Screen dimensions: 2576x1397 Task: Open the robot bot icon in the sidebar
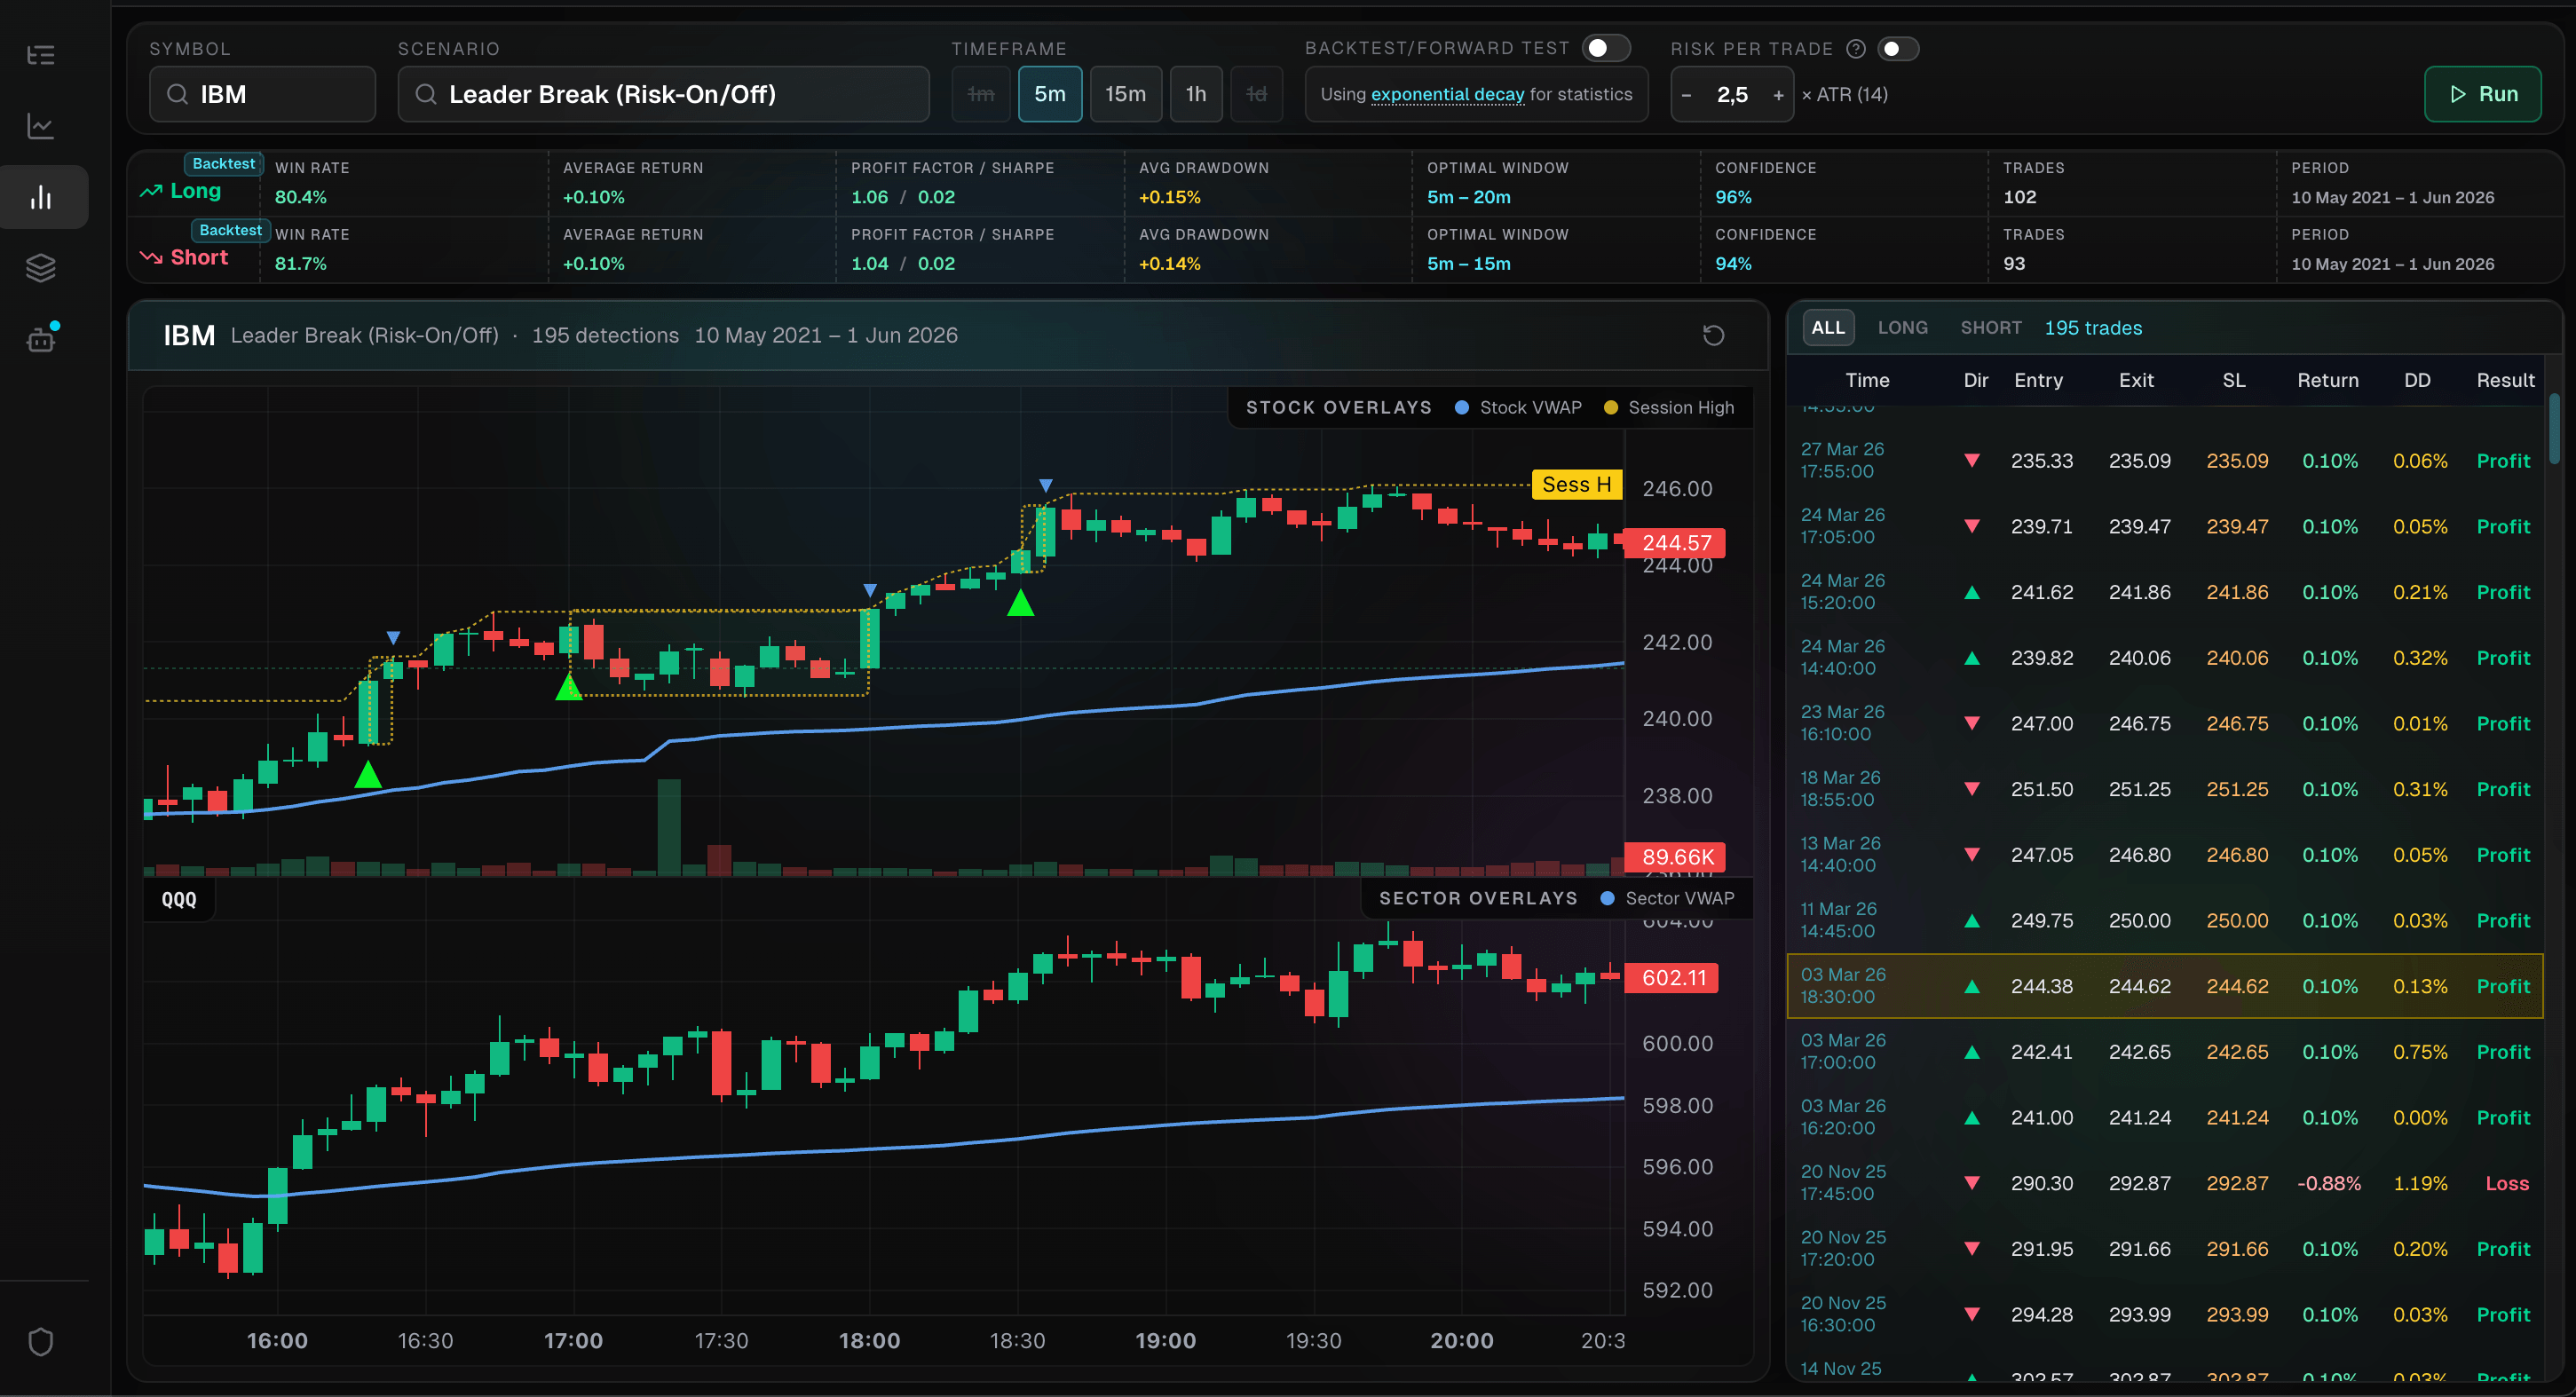pos(41,339)
